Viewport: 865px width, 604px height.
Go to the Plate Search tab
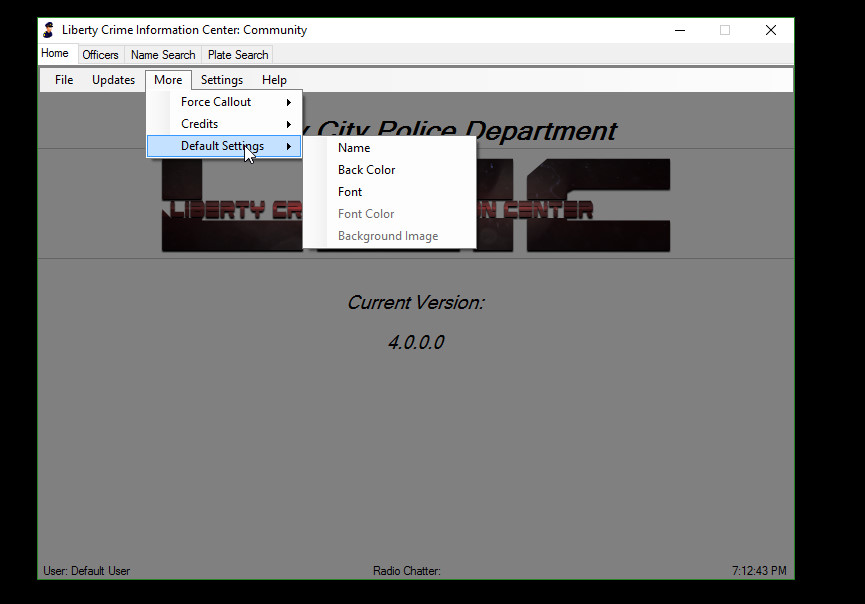238,55
